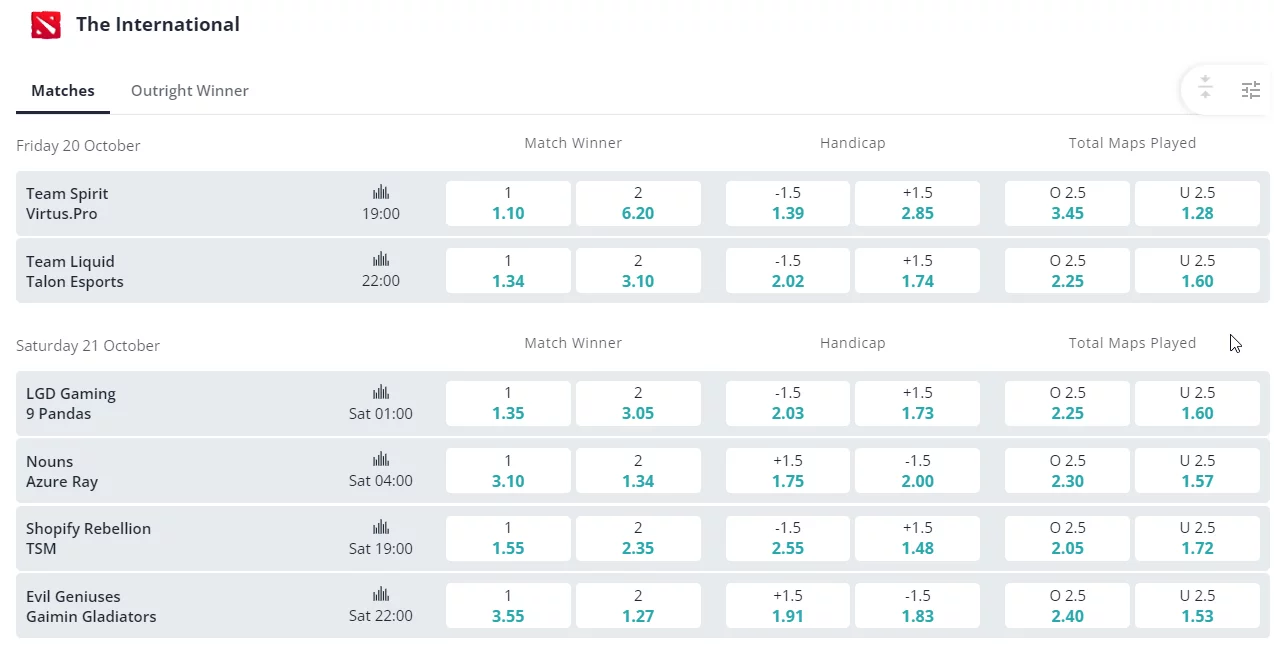Pick Team Liquid match winner odds 1.34
The image size is (1274, 652).
[x=508, y=271]
